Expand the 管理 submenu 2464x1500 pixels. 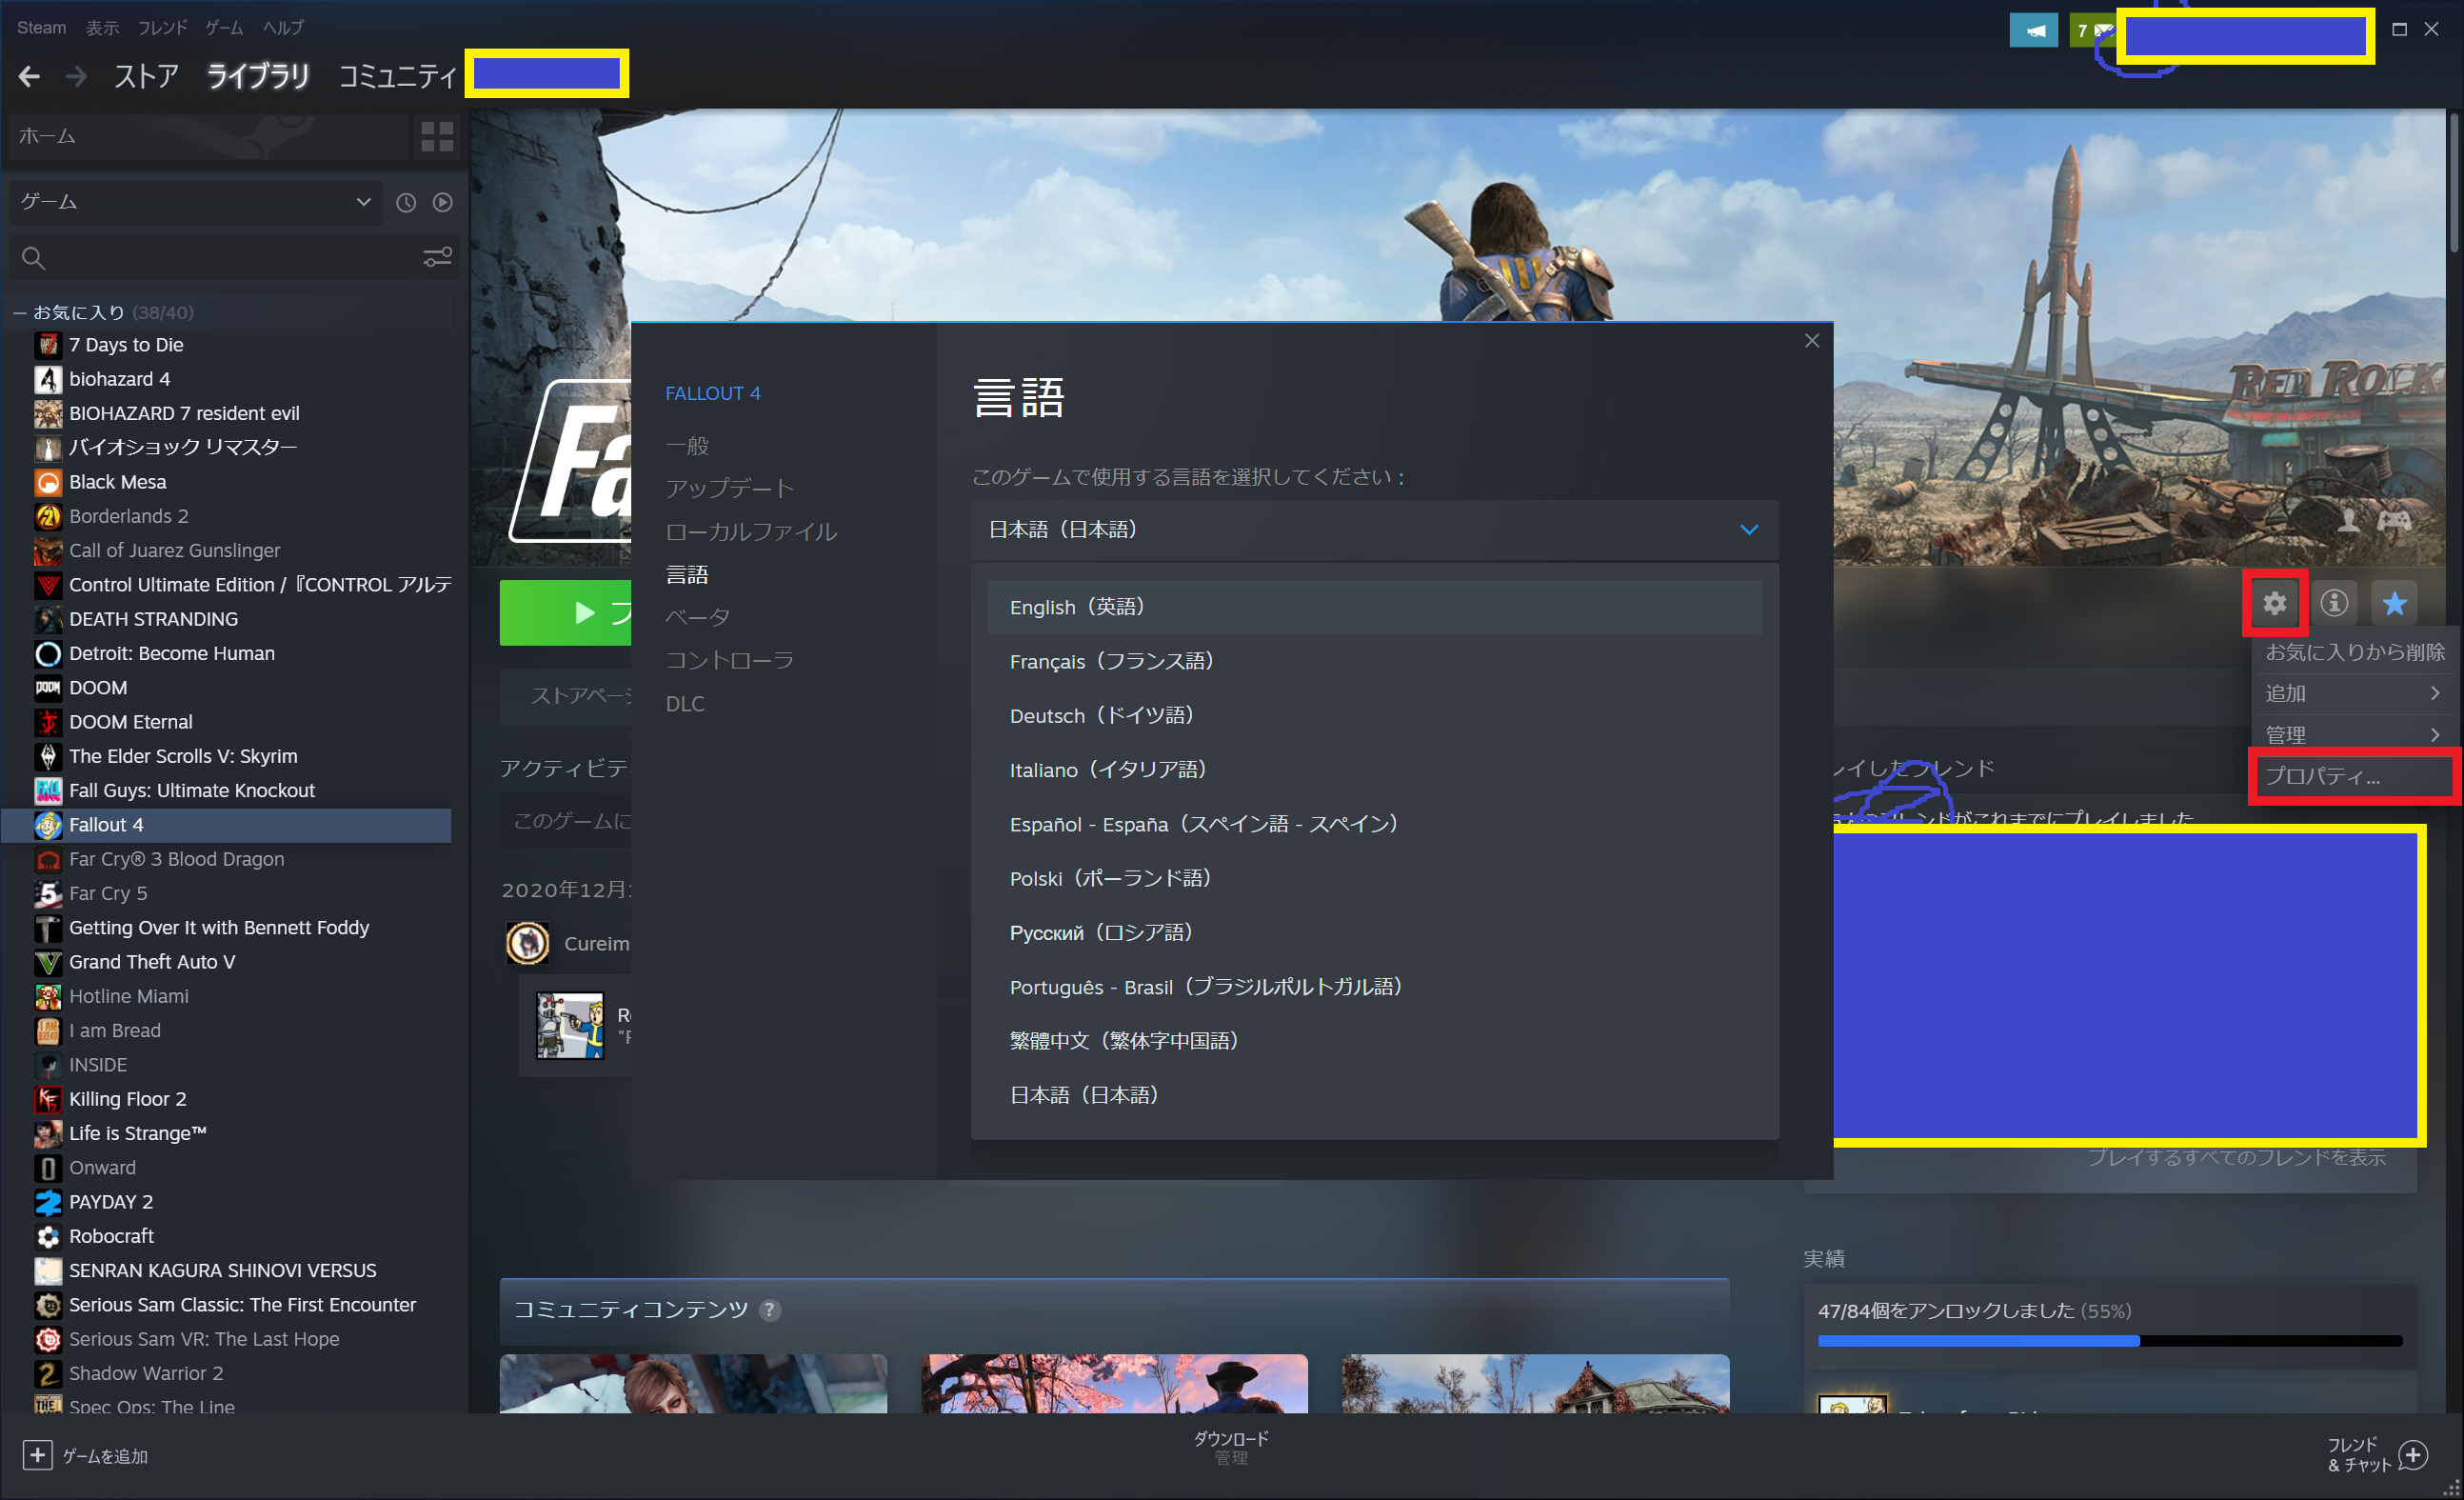click(2353, 735)
